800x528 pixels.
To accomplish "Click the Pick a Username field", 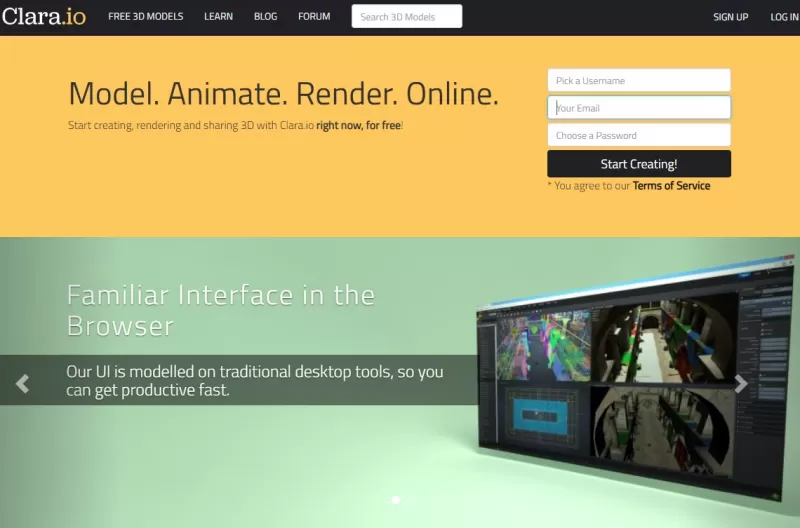I will pos(638,81).
